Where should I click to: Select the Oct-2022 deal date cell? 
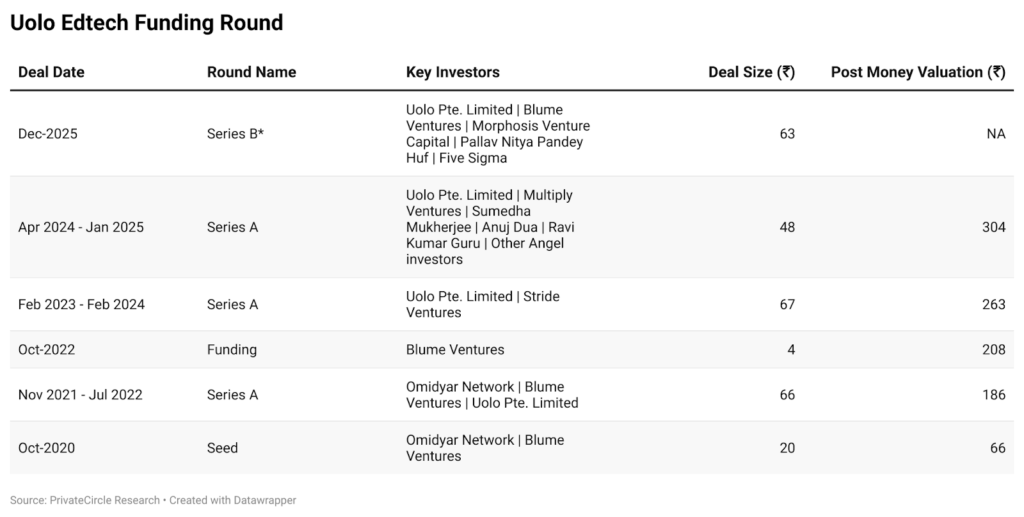tap(46, 350)
